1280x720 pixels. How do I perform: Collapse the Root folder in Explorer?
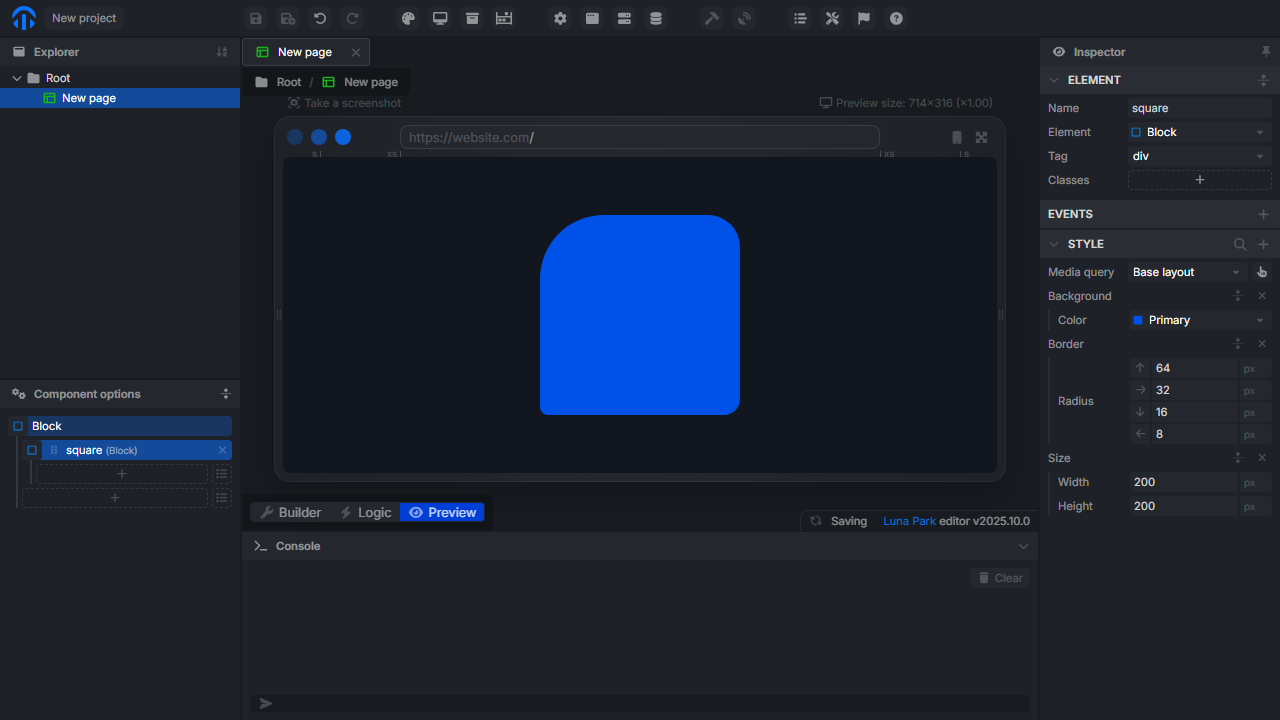(x=17, y=78)
